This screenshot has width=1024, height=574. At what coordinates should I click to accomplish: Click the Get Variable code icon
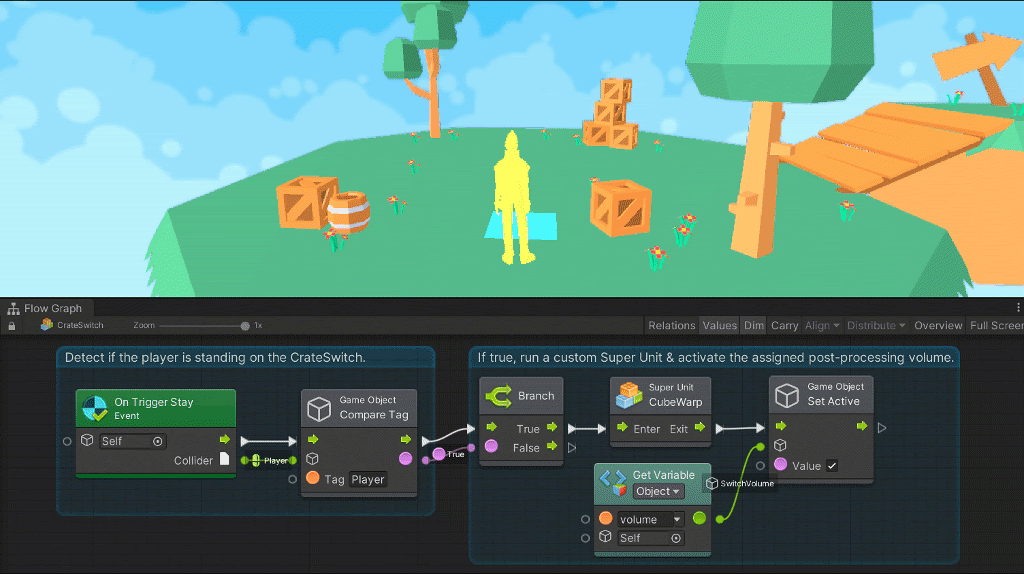coord(613,482)
